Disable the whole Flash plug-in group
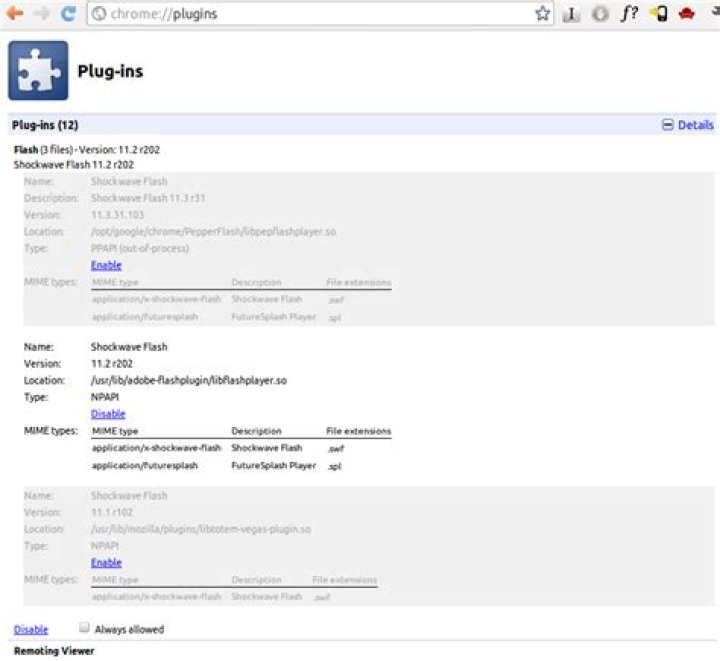This screenshot has height=661, width=720. pyautogui.click(x=31, y=629)
